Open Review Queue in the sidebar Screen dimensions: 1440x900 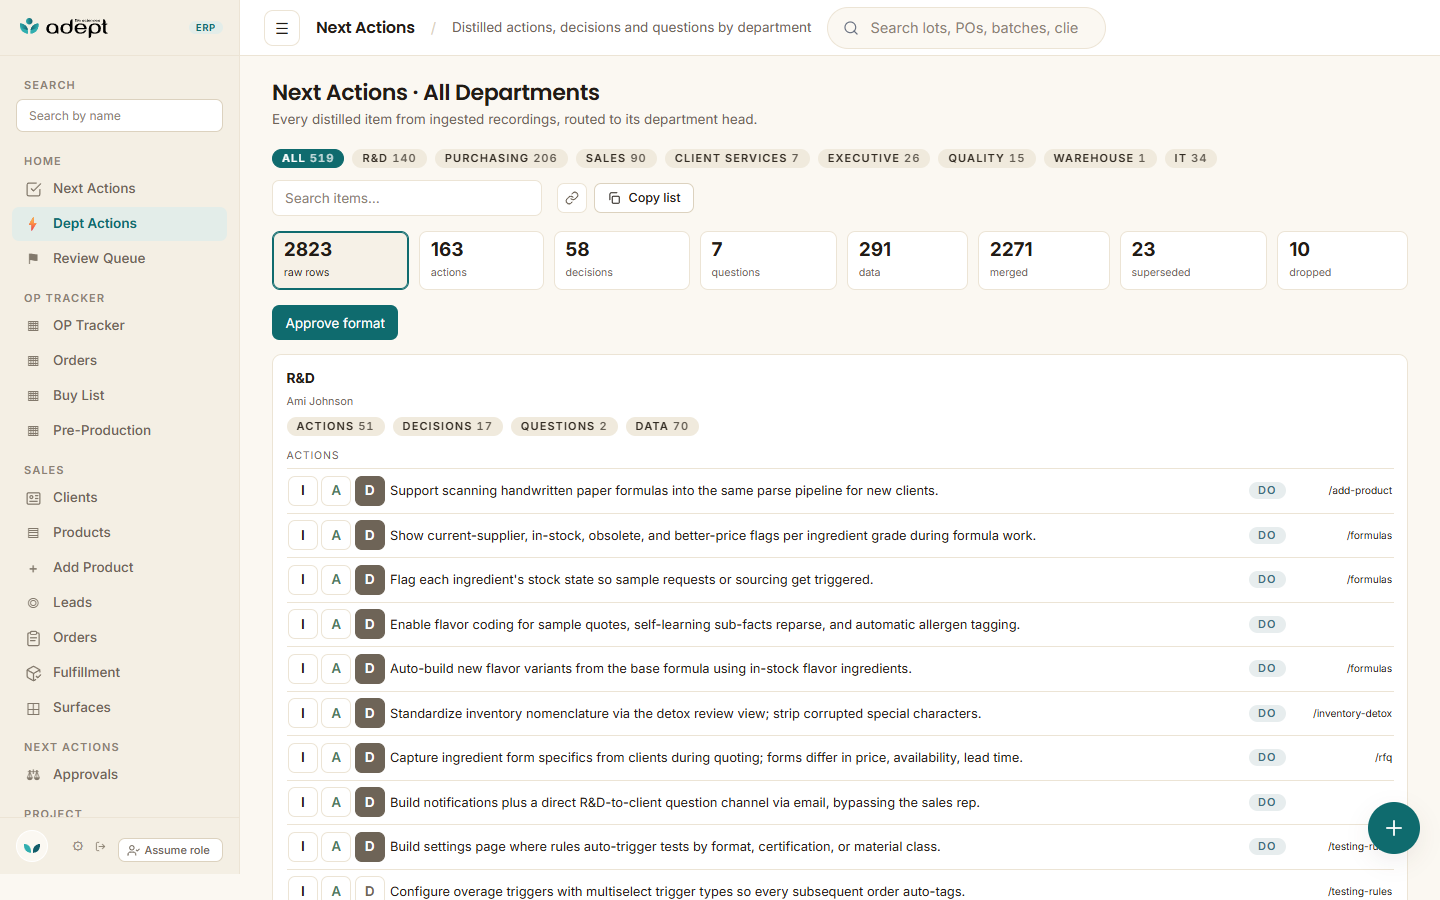(120, 259)
